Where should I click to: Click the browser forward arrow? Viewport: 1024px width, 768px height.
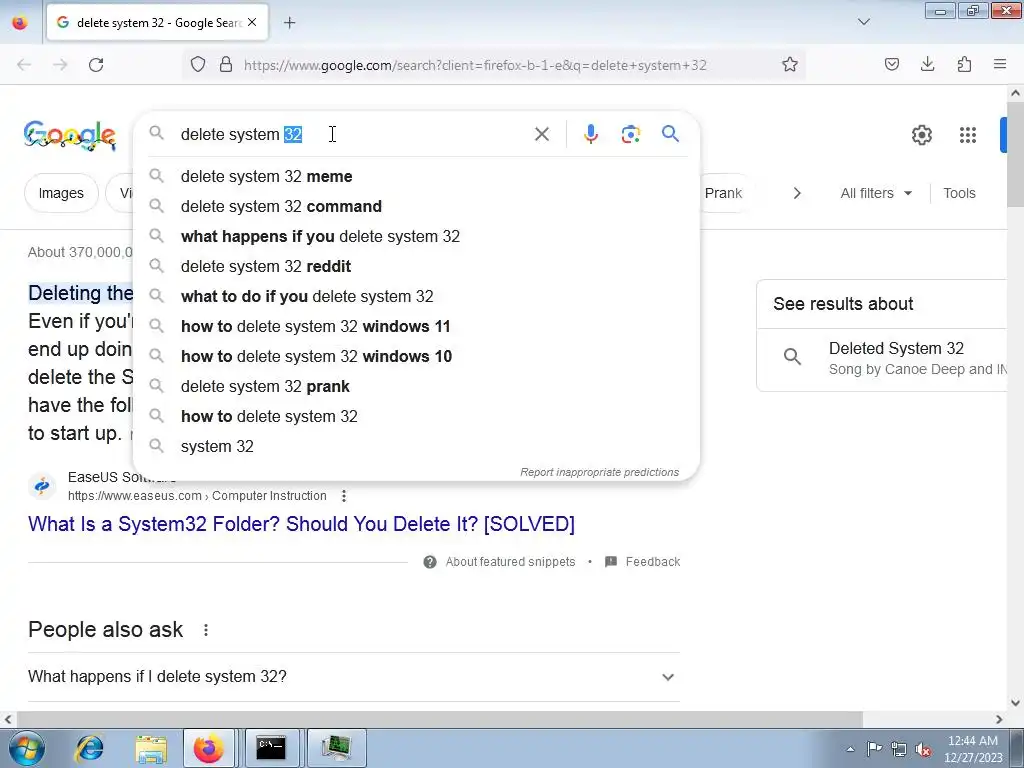point(60,65)
